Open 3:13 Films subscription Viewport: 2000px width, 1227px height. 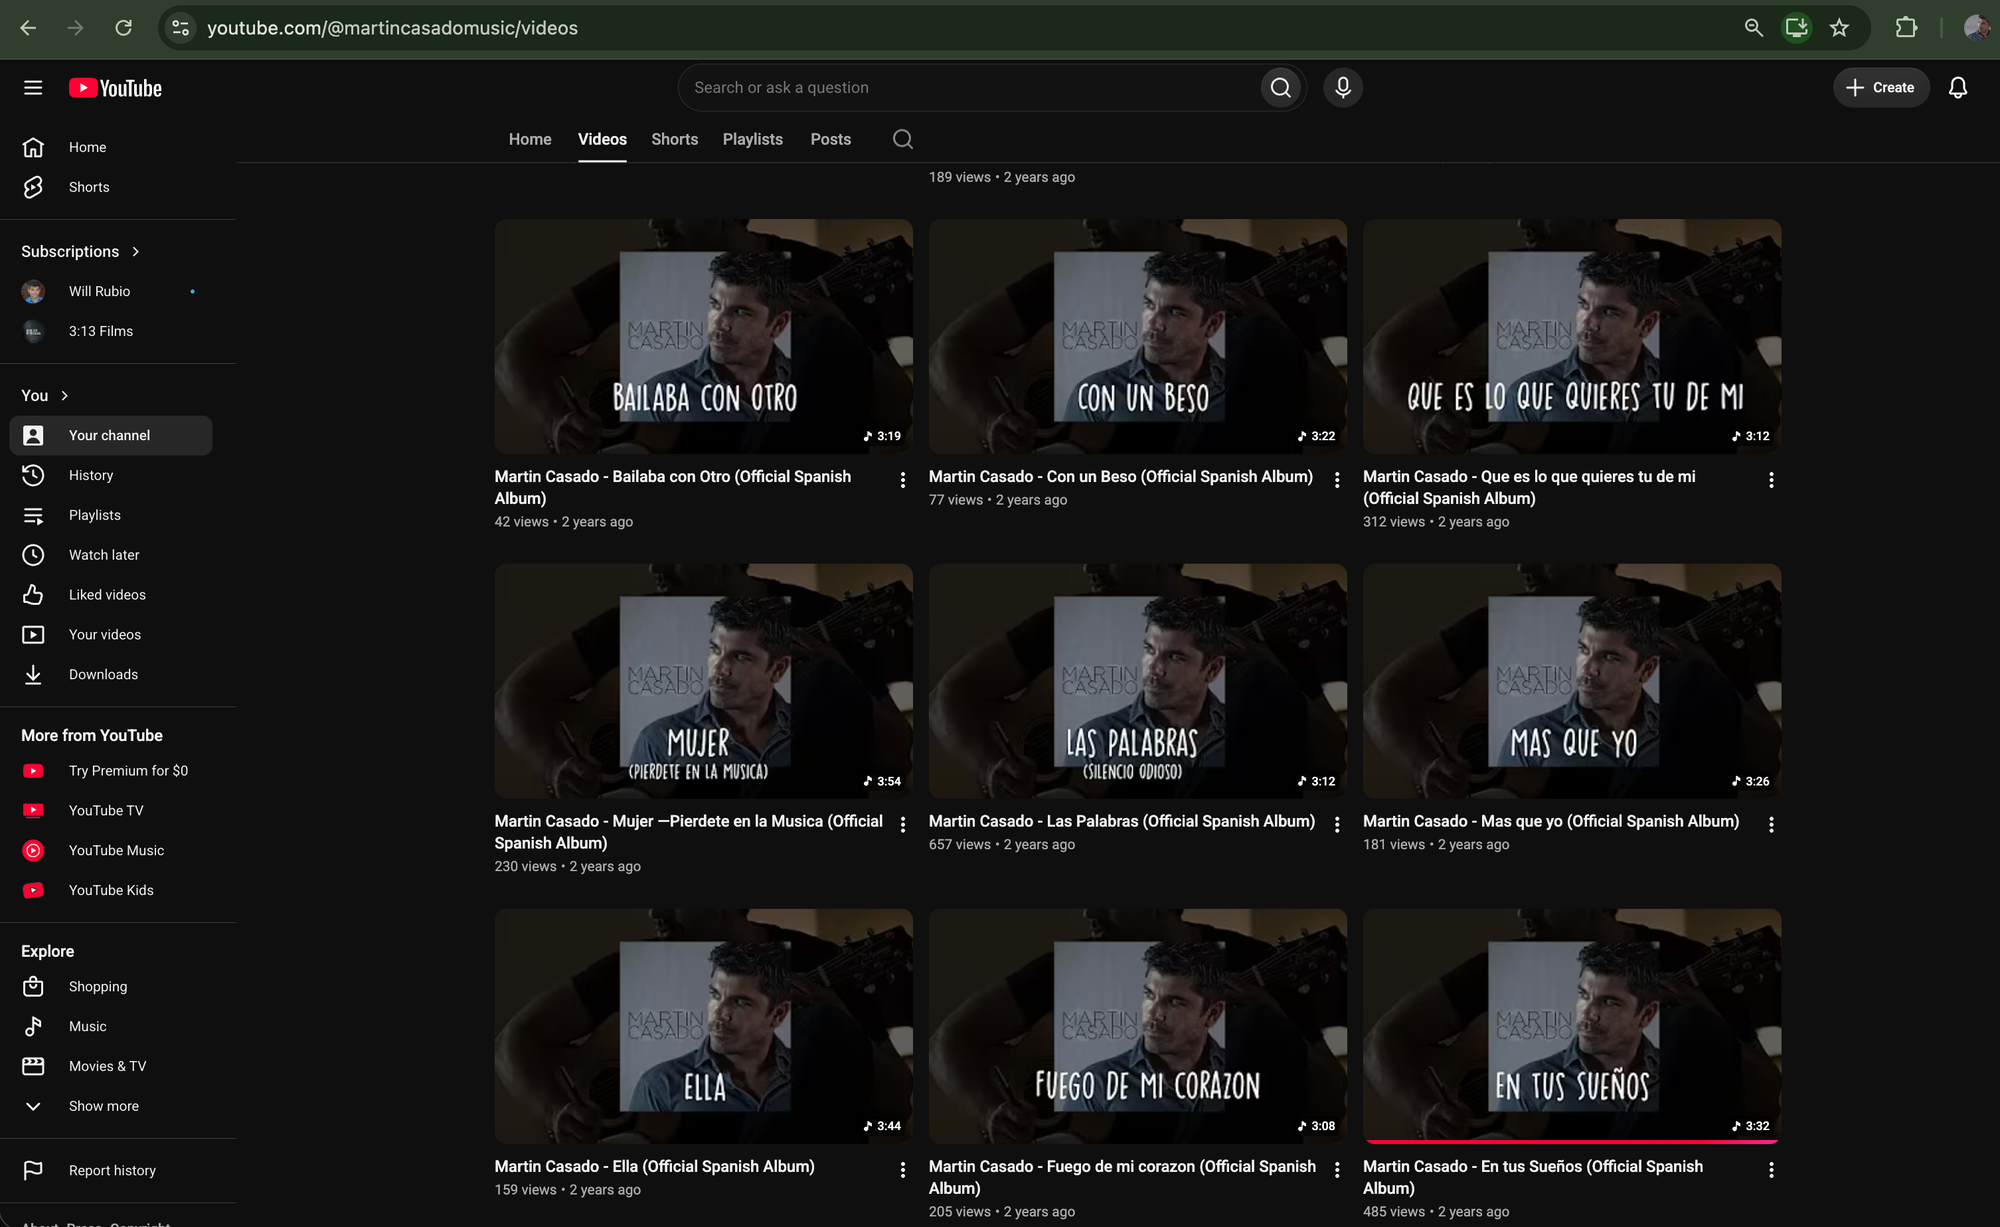(111, 331)
